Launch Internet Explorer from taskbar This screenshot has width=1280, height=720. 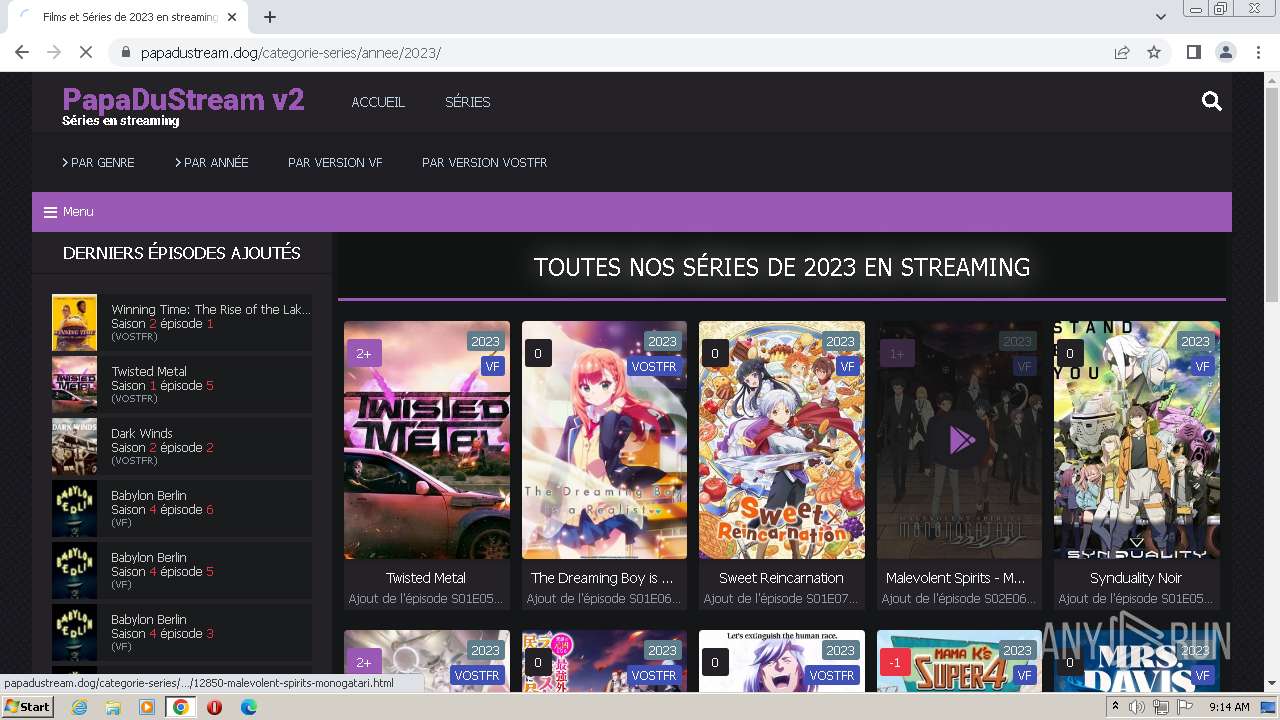click(79, 707)
